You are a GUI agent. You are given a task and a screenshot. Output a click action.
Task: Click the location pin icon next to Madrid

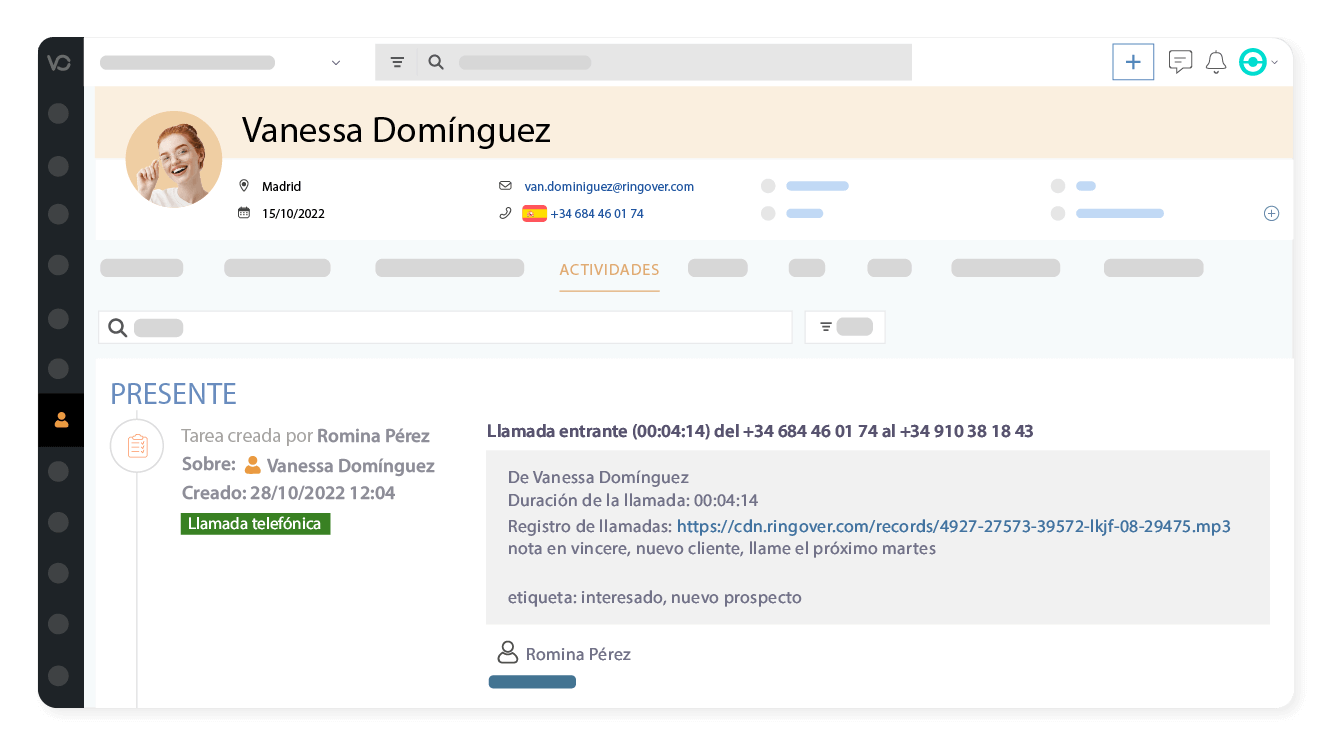[x=243, y=185]
